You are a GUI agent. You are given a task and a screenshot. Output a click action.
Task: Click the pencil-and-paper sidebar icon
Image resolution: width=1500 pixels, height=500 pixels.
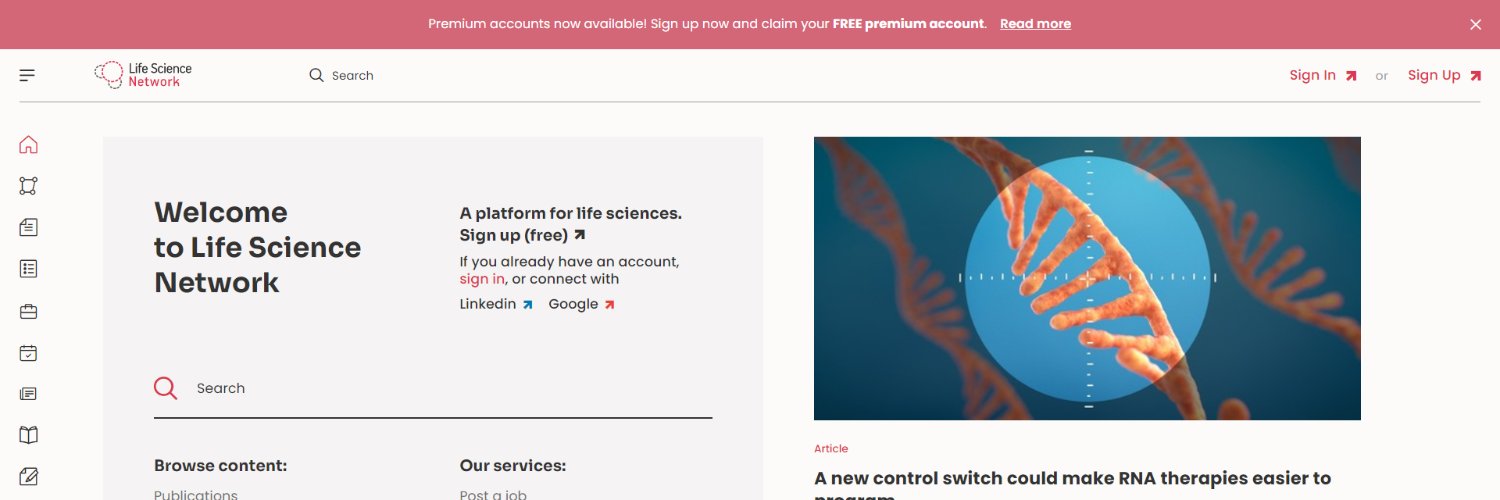point(28,476)
